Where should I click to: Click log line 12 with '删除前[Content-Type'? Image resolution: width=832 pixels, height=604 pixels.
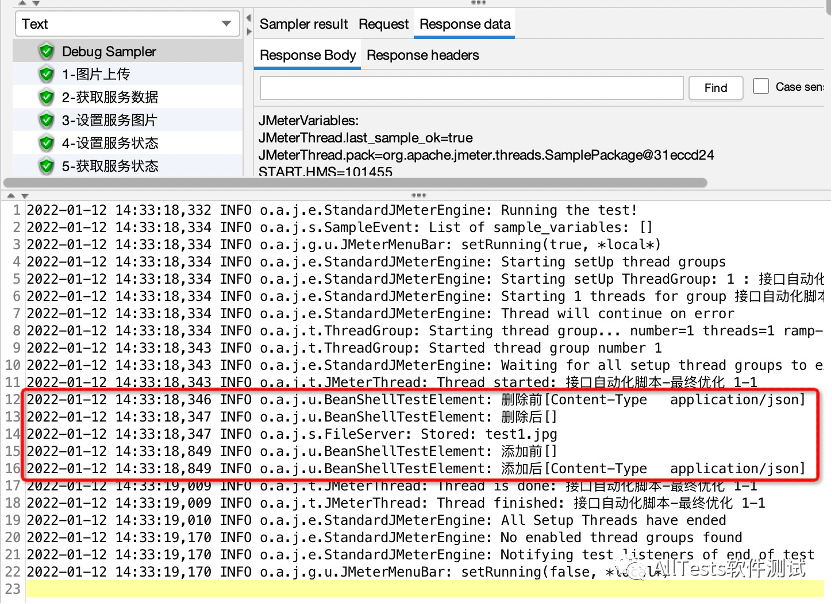(417, 400)
